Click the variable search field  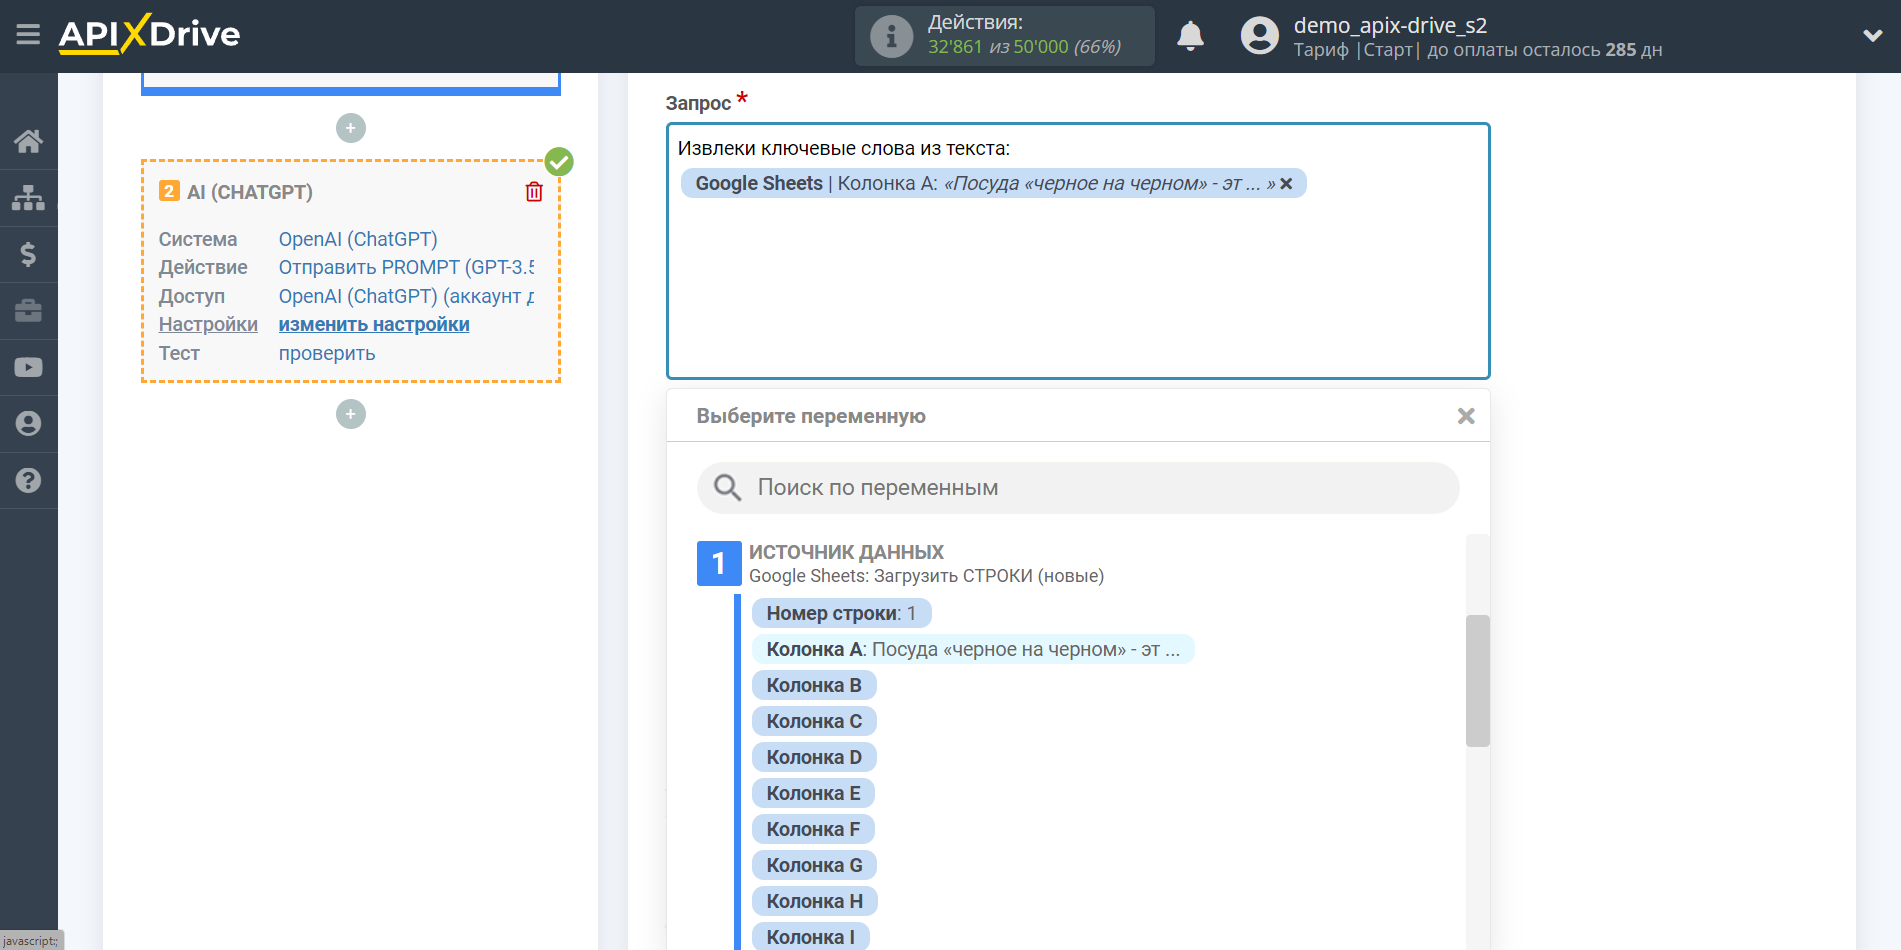1078,488
